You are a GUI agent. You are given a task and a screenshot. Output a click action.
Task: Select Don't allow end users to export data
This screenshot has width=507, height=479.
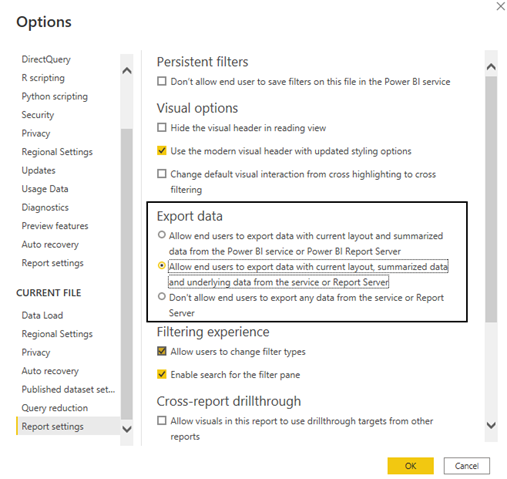pos(162,296)
